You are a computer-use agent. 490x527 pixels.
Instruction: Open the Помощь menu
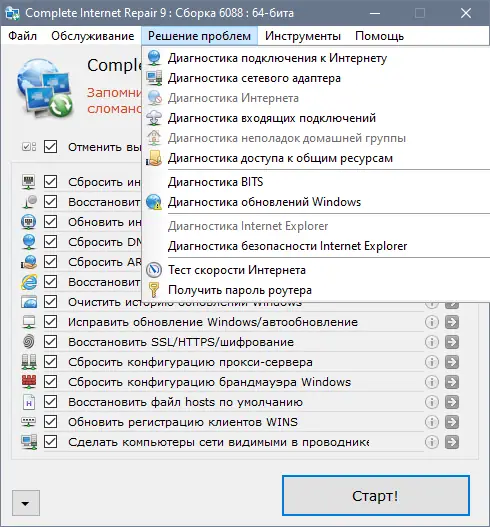click(x=379, y=36)
